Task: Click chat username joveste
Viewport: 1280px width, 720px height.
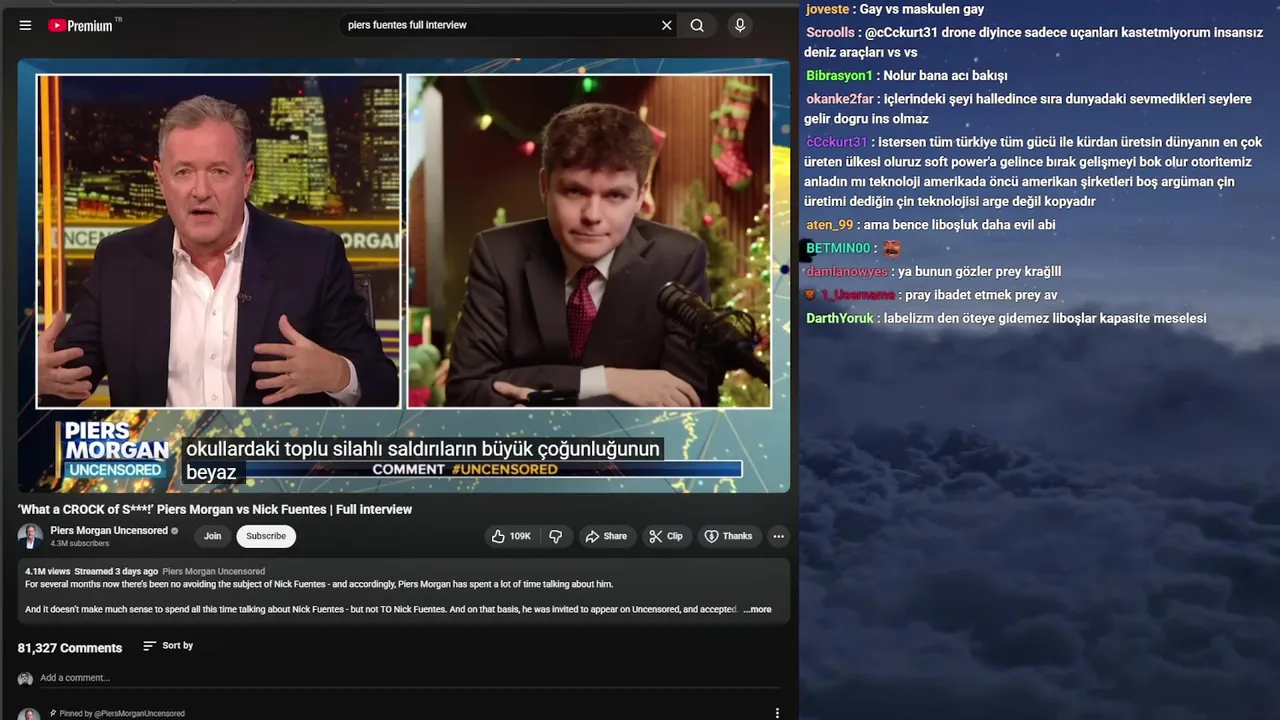Action: click(x=827, y=9)
